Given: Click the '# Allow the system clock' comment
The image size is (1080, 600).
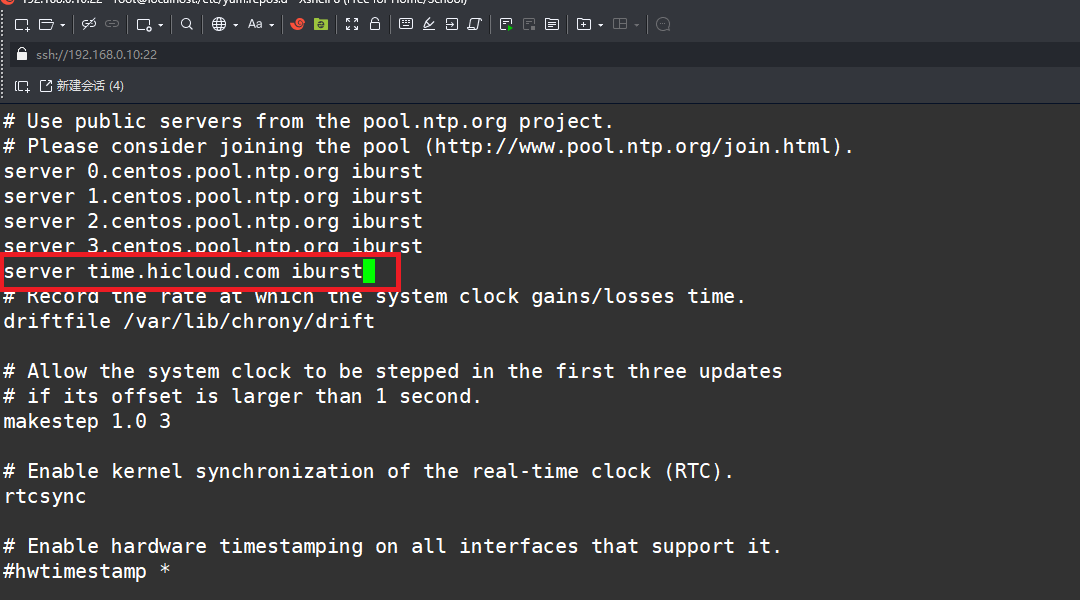Looking at the screenshot, I should tap(393, 371).
